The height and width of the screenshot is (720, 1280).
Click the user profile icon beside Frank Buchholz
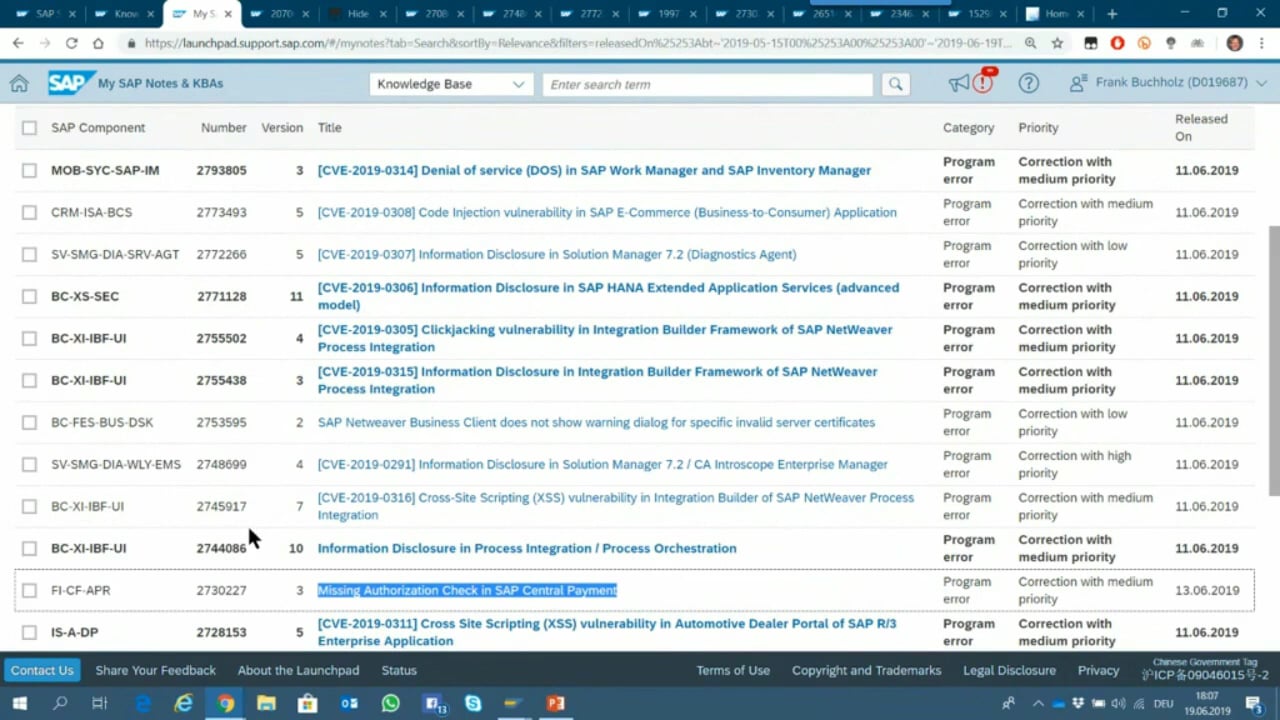(1078, 84)
